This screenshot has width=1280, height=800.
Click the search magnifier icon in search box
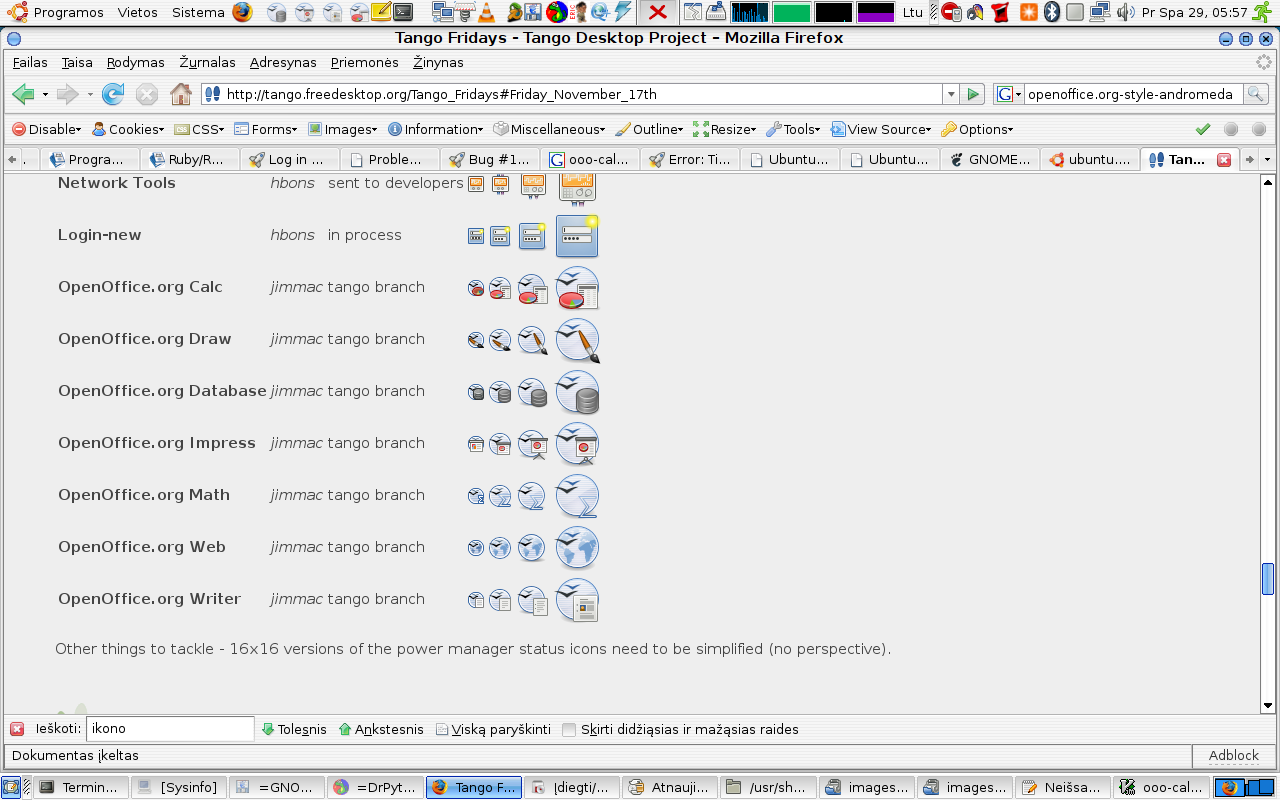[x=1255, y=95]
